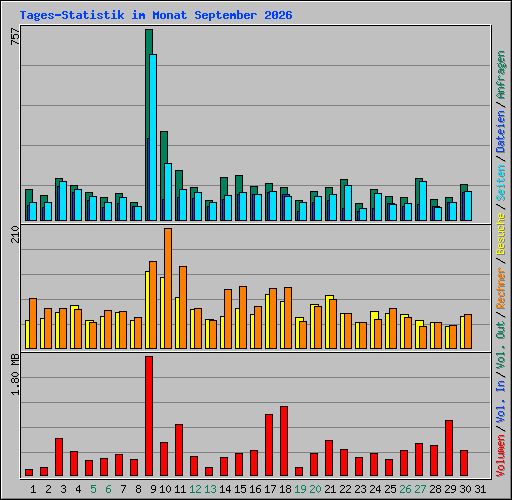This screenshot has height=500, width=512.
Task: Click the tallest orange Rechner bar on day 10
Action: click(168, 289)
